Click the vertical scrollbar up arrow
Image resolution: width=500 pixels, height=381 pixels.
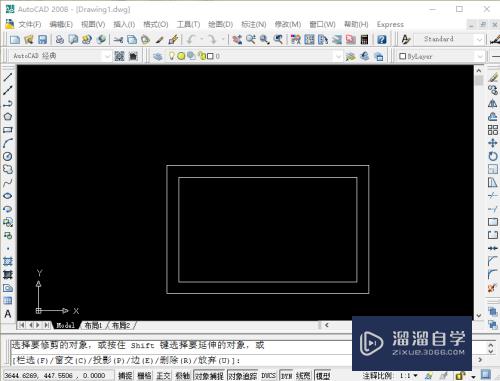coord(479,71)
